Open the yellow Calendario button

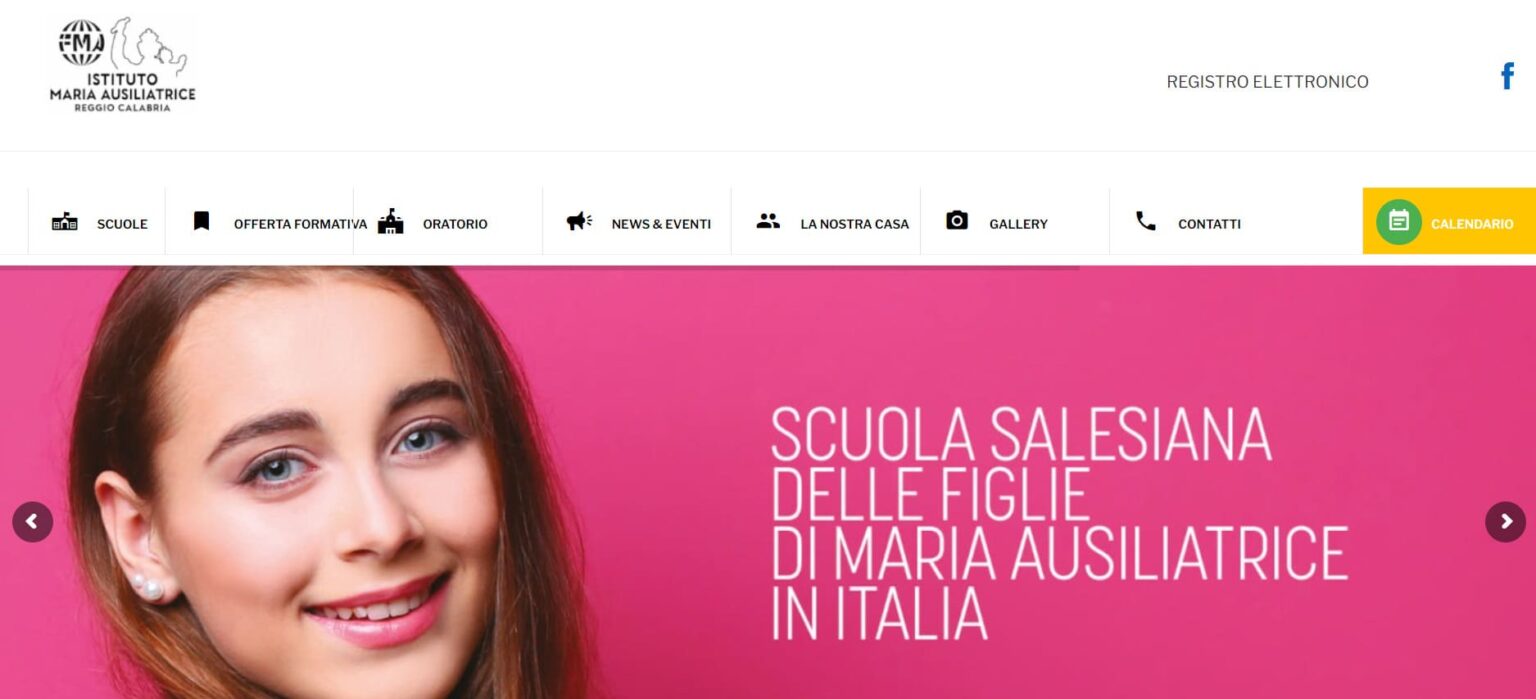coord(1449,221)
